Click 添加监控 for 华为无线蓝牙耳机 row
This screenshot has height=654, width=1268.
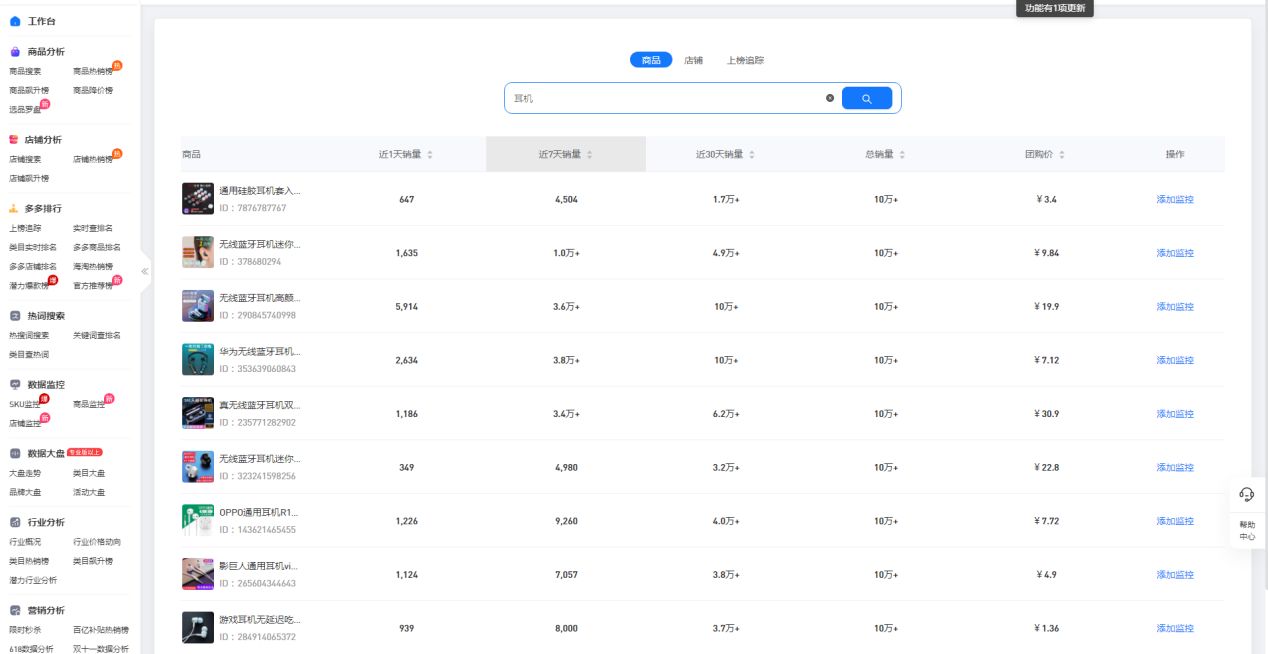(x=1175, y=360)
